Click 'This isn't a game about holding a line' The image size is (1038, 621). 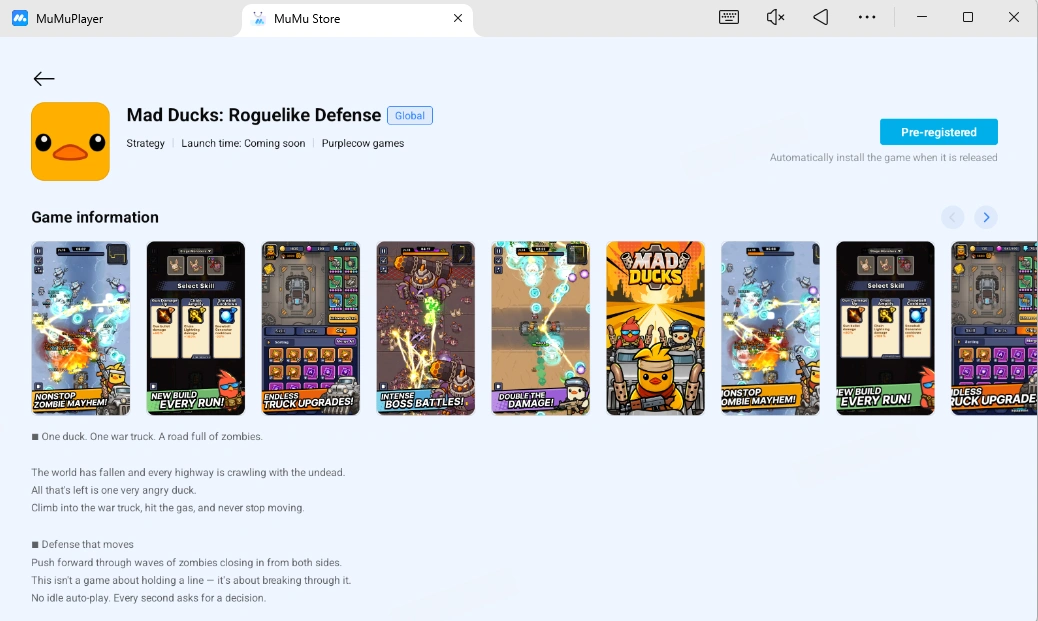pyautogui.click(x=191, y=580)
